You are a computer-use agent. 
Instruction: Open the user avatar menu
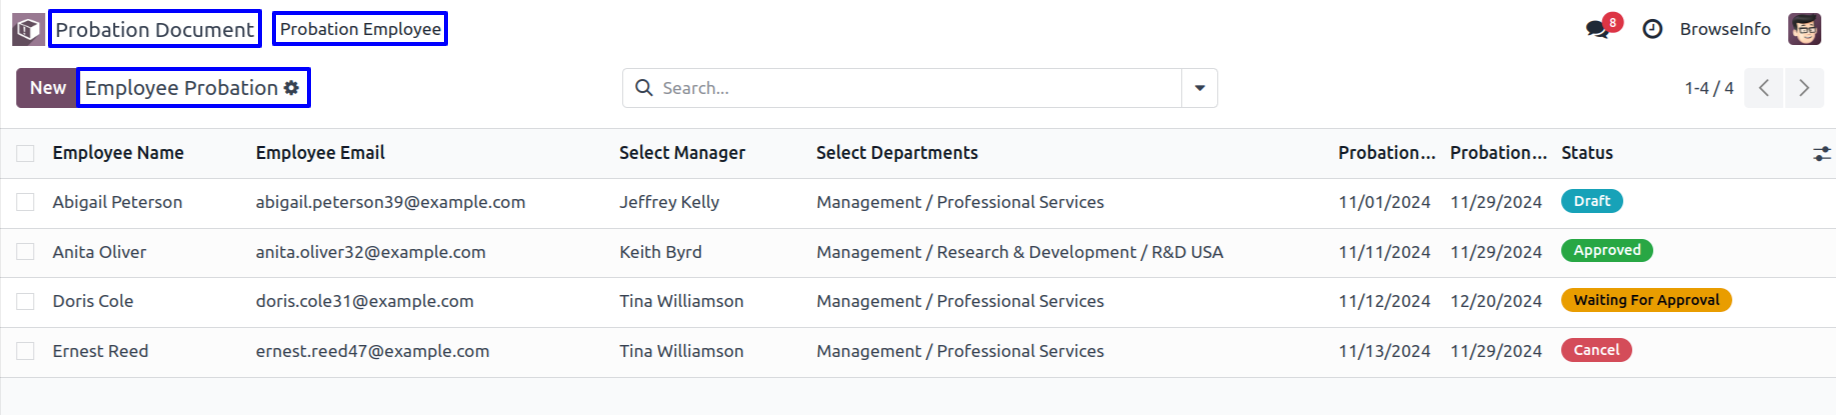pos(1804,29)
